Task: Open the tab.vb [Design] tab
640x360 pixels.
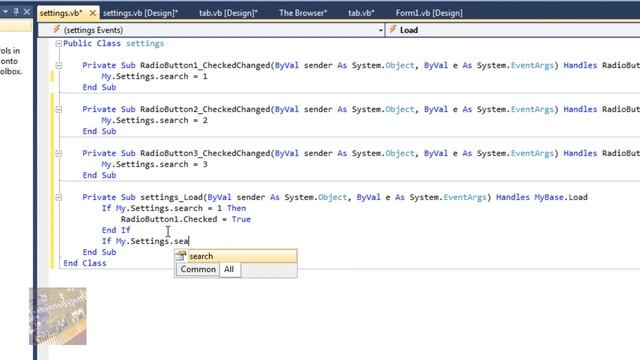Action: pos(228,13)
